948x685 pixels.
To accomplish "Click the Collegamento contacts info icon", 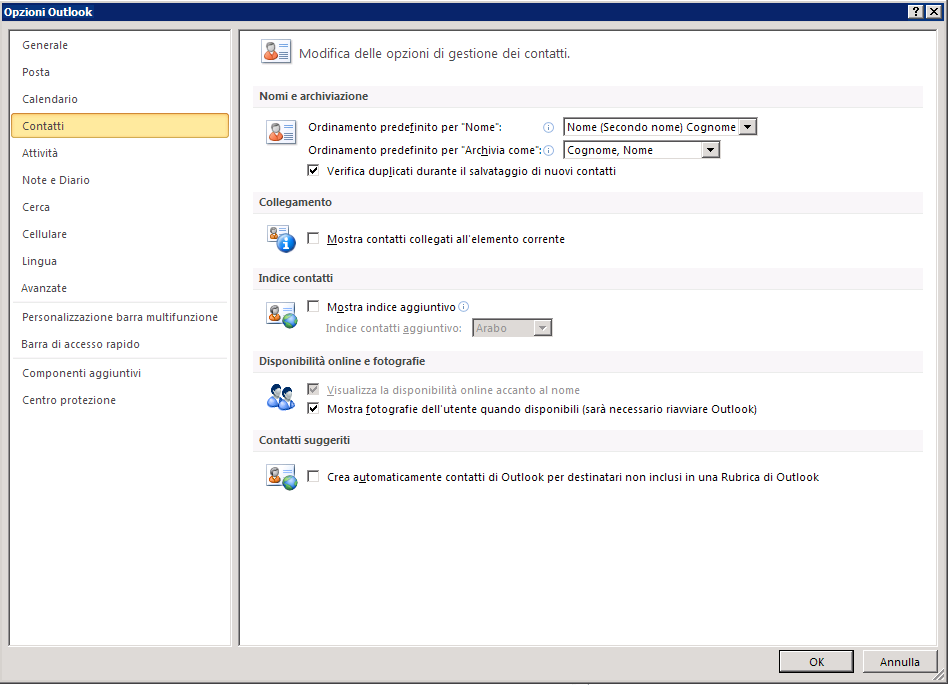I will point(281,239).
